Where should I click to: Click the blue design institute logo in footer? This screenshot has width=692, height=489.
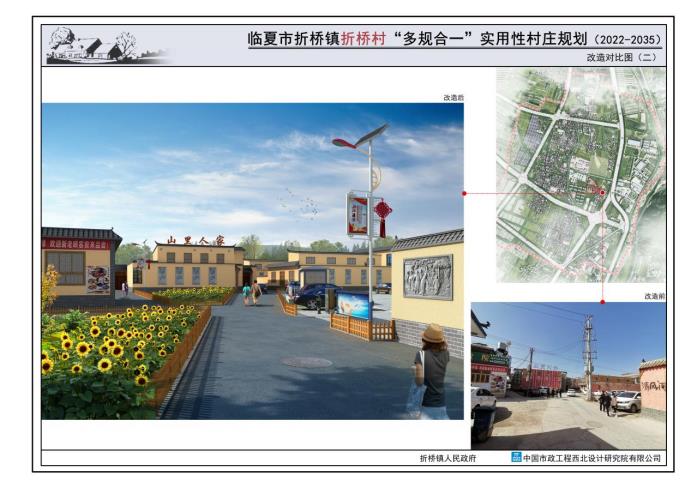516,458
